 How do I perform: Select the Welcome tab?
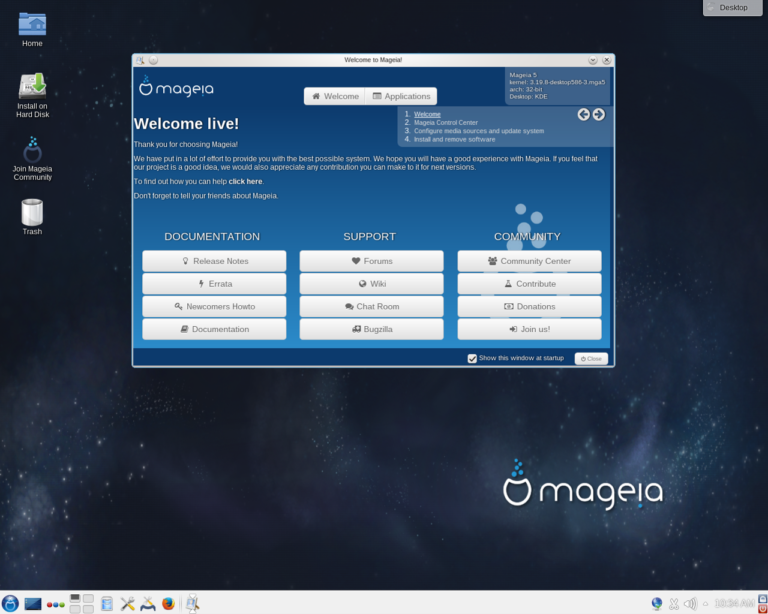[335, 96]
